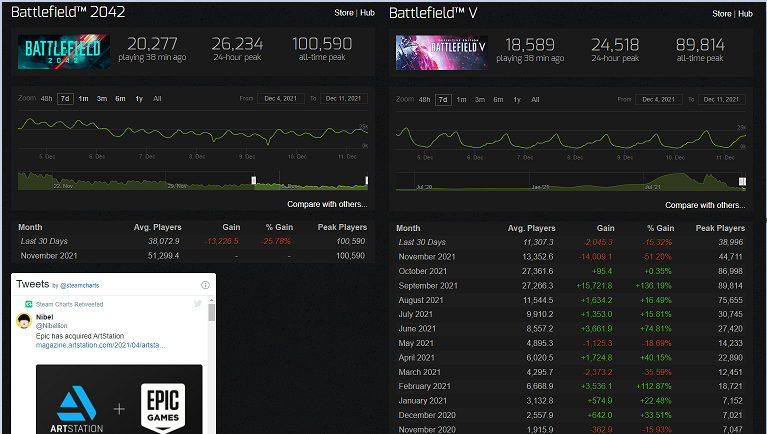Select Battlefield V October 2021 row

(571, 271)
